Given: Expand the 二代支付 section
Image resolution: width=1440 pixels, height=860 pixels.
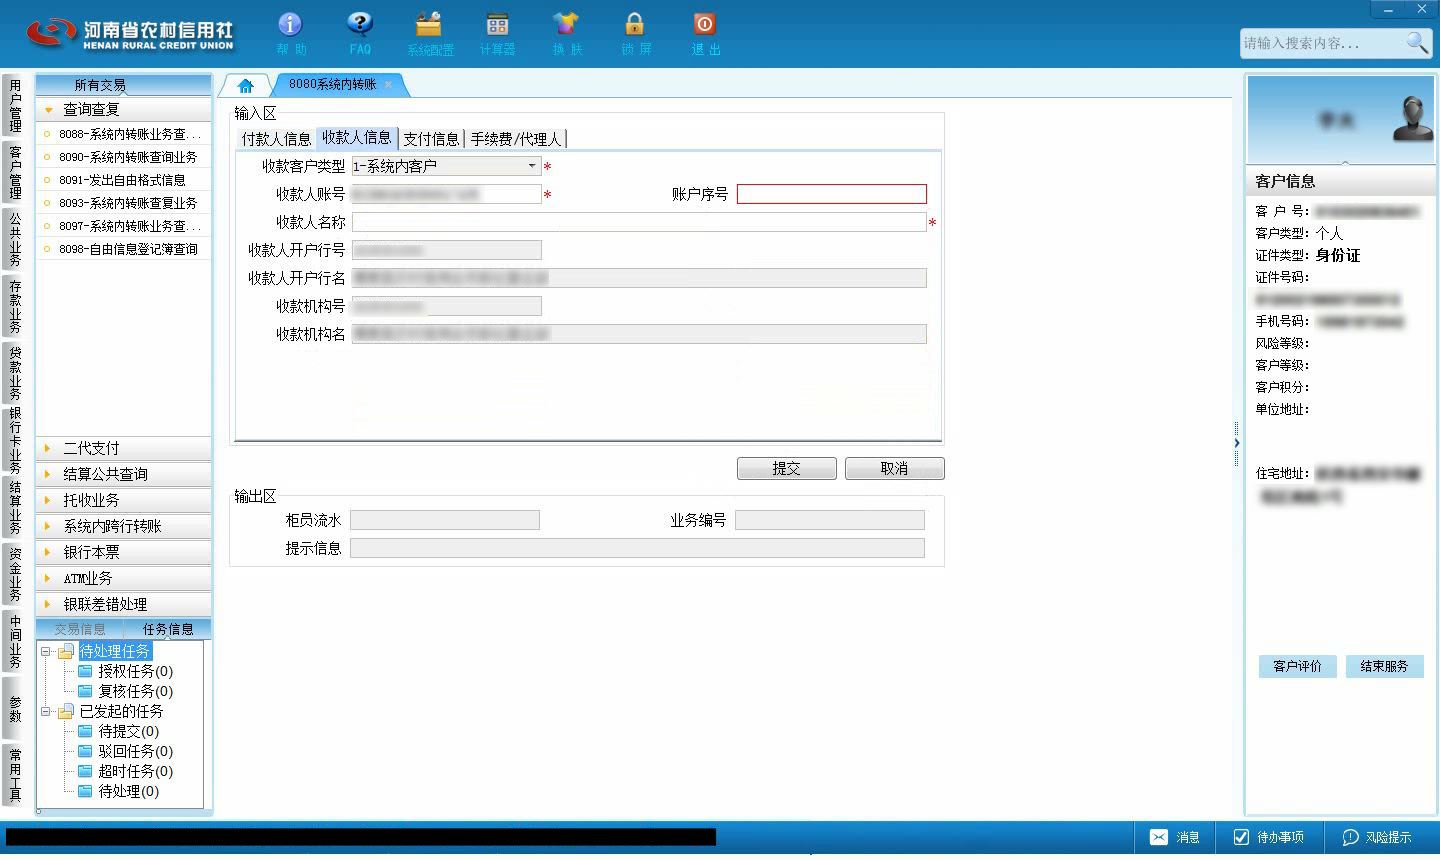Looking at the screenshot, I should (124, 448).
